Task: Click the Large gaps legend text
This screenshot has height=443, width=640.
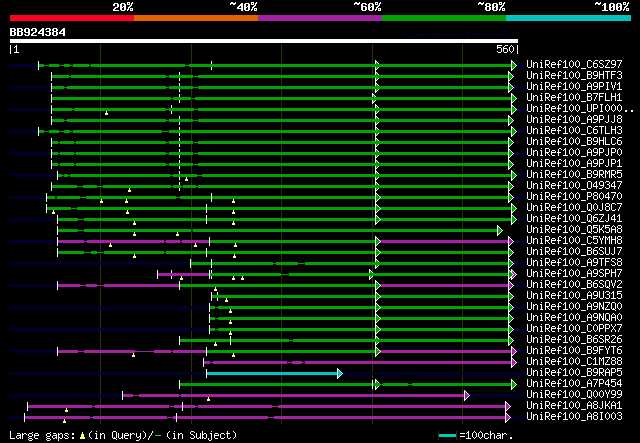Action: point(123,435)
